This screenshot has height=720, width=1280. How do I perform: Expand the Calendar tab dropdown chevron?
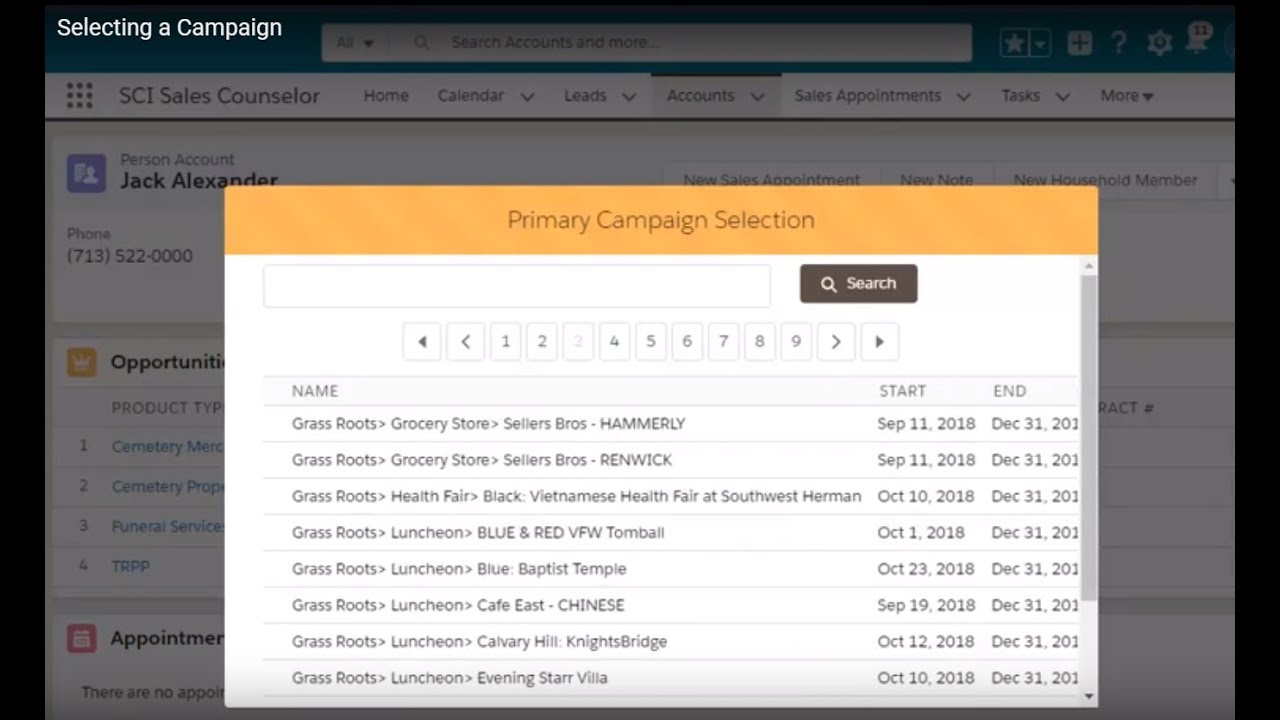pos(527,97)
